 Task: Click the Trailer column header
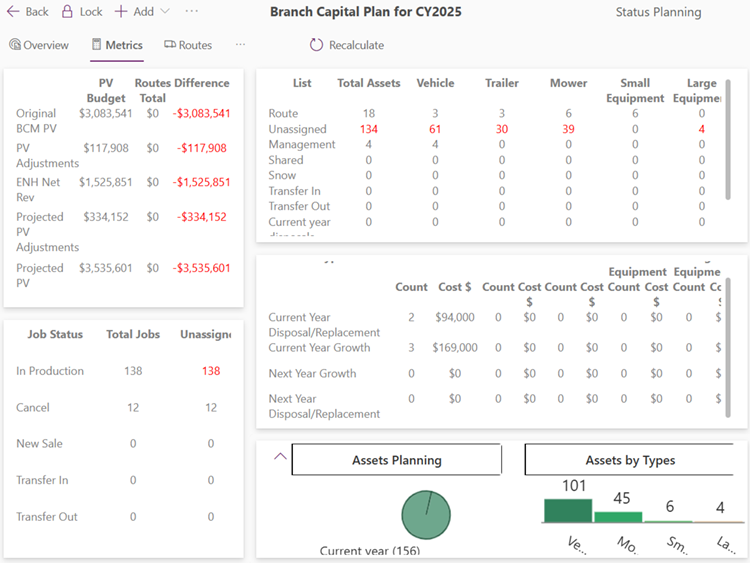click(502, 83)
